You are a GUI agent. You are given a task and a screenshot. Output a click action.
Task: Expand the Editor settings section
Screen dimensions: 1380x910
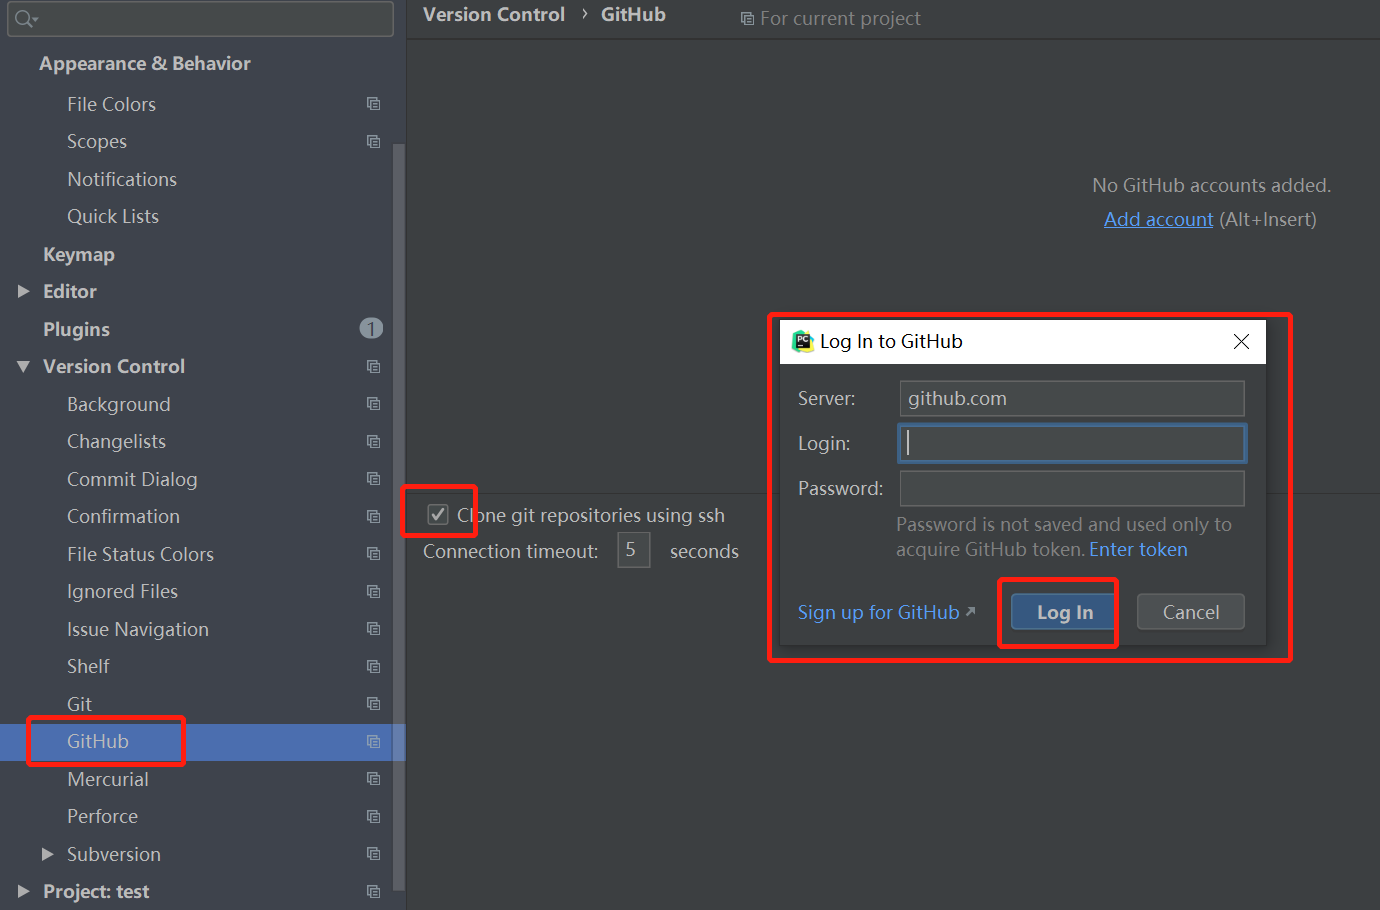click(24, 292)
